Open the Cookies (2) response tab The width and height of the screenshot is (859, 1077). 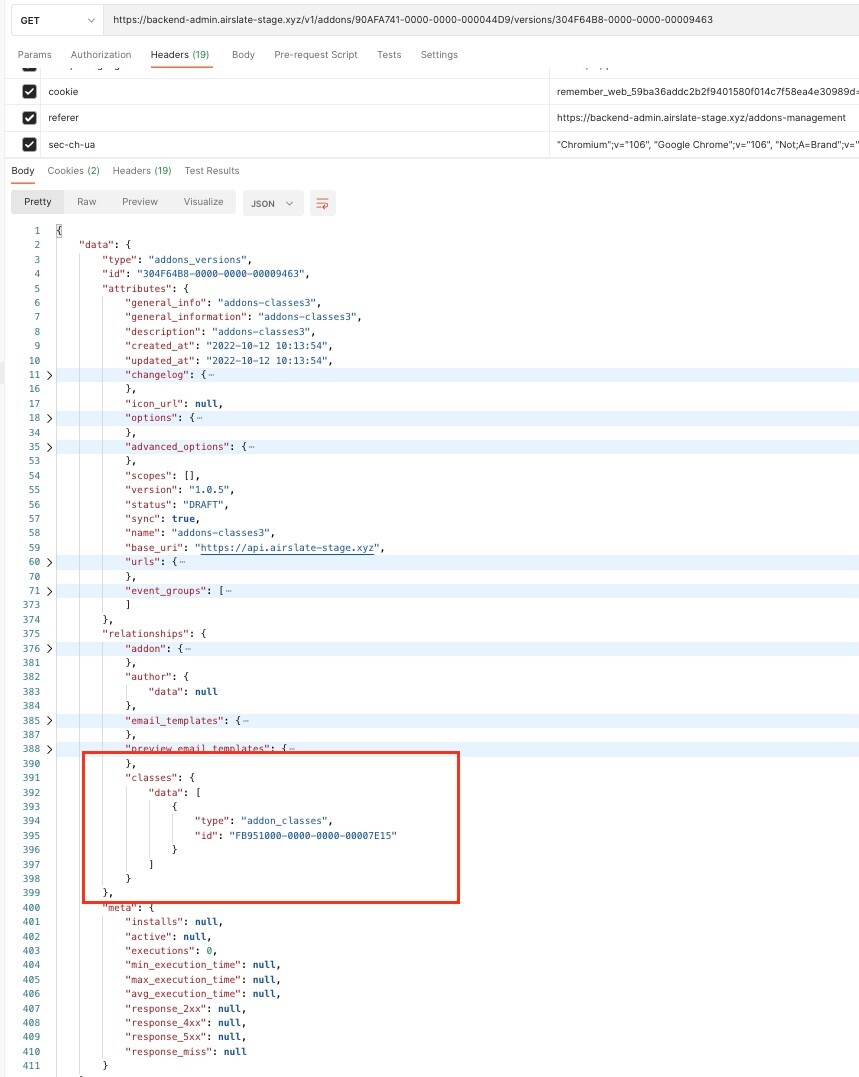pos(76,170)
